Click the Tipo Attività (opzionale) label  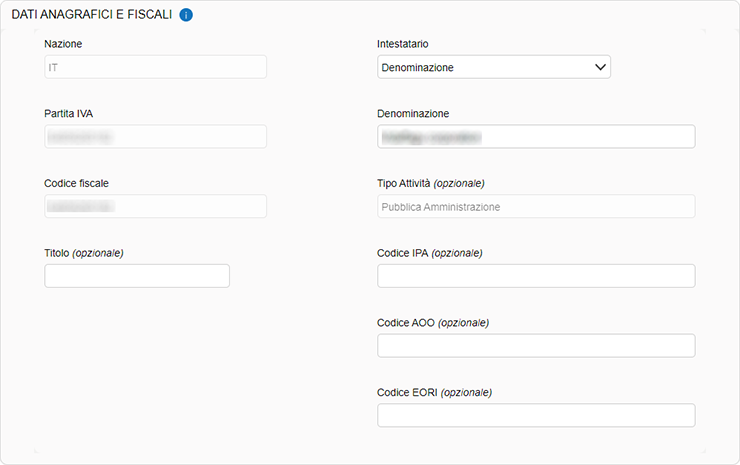431,183
